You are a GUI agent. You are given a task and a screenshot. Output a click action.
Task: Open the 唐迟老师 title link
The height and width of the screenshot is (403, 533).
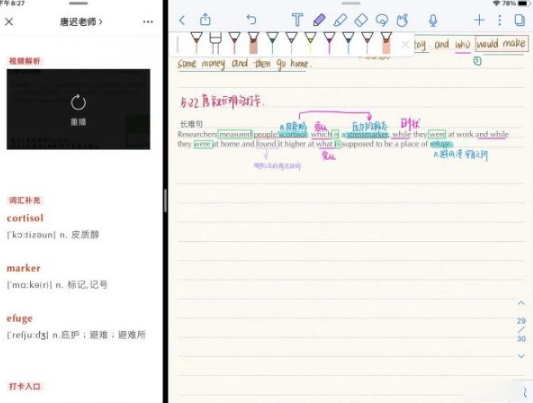81,22
